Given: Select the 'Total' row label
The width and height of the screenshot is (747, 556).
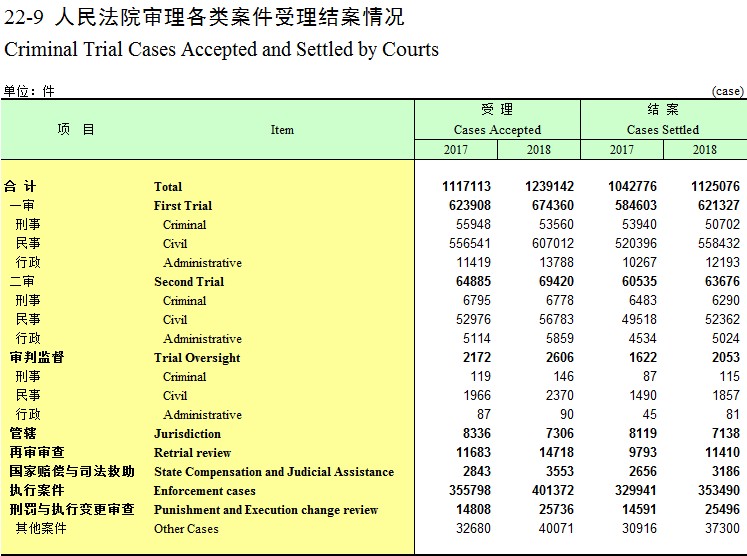Looking at the screenshot, I should pos(168,187).
